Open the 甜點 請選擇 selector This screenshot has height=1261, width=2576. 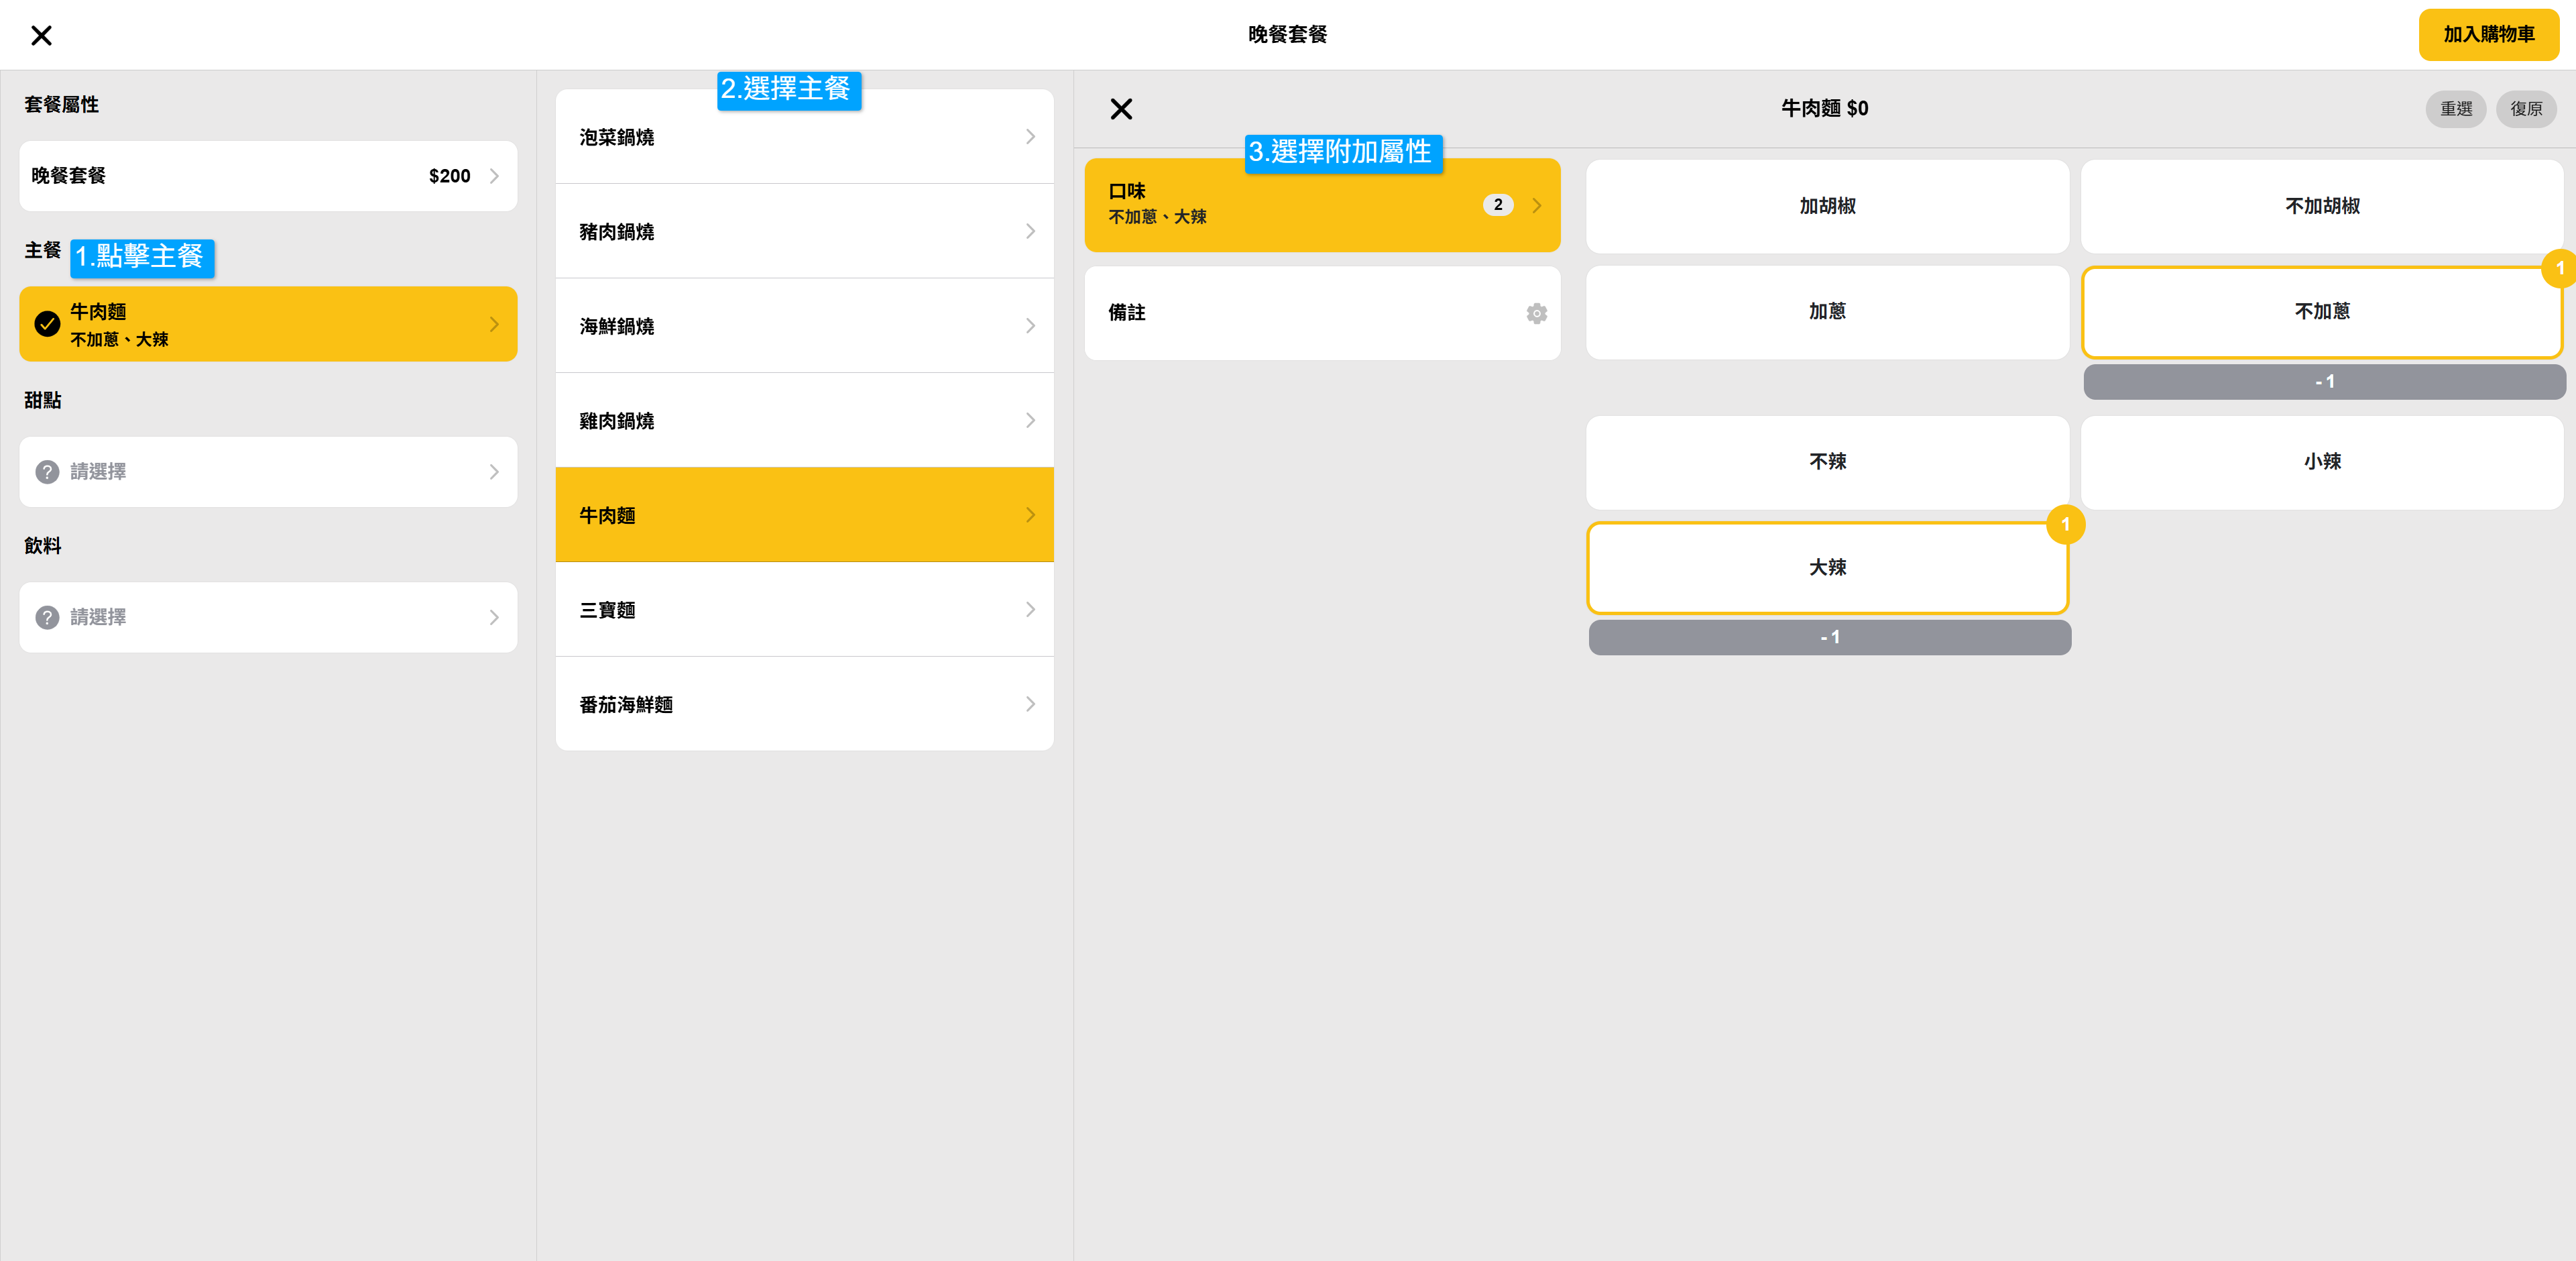pos(268,472)
